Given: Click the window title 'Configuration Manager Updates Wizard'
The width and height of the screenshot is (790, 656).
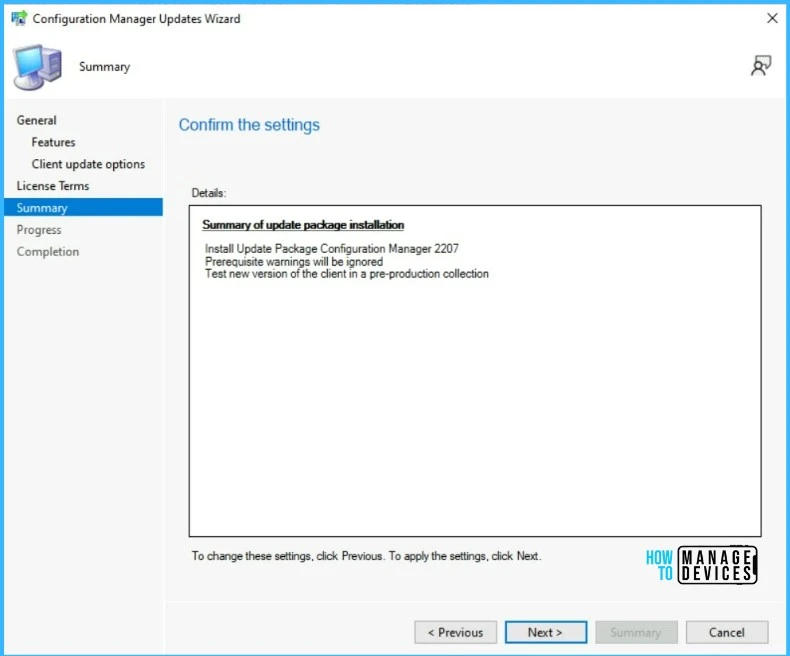Looking at the screenshot, I should 137,19.
